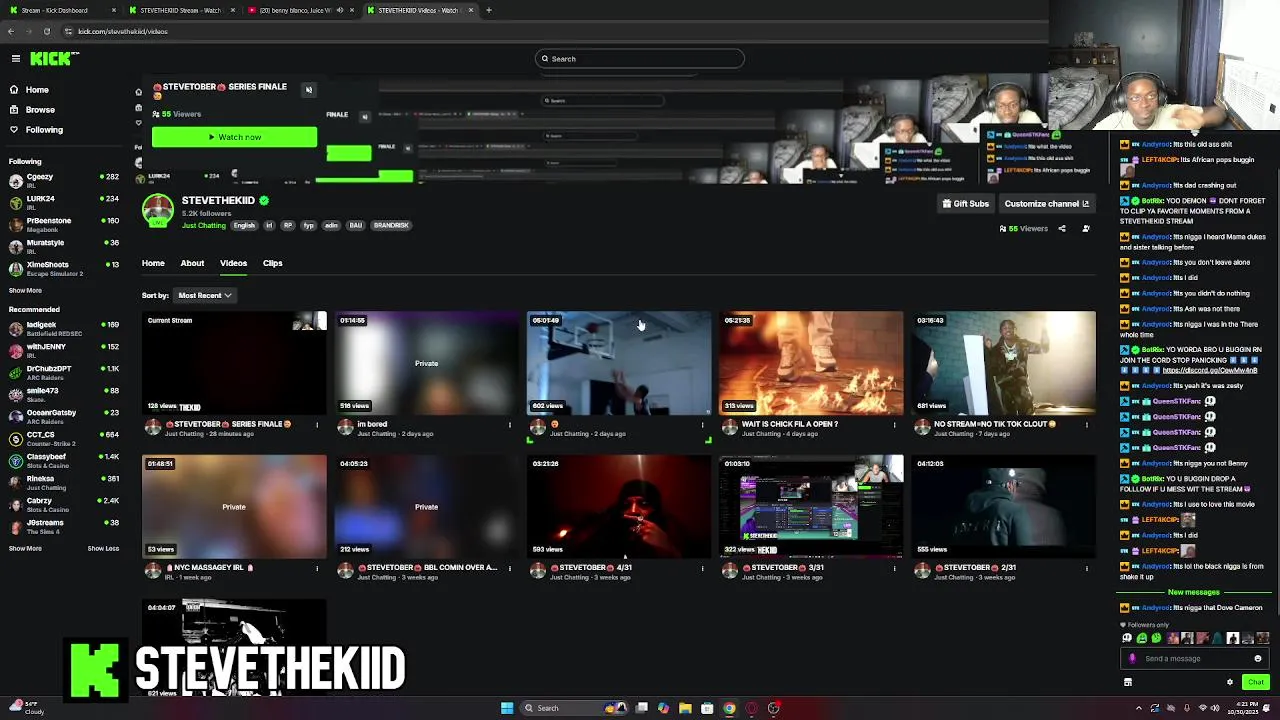Open the Windows Start menu

[507, 708]
